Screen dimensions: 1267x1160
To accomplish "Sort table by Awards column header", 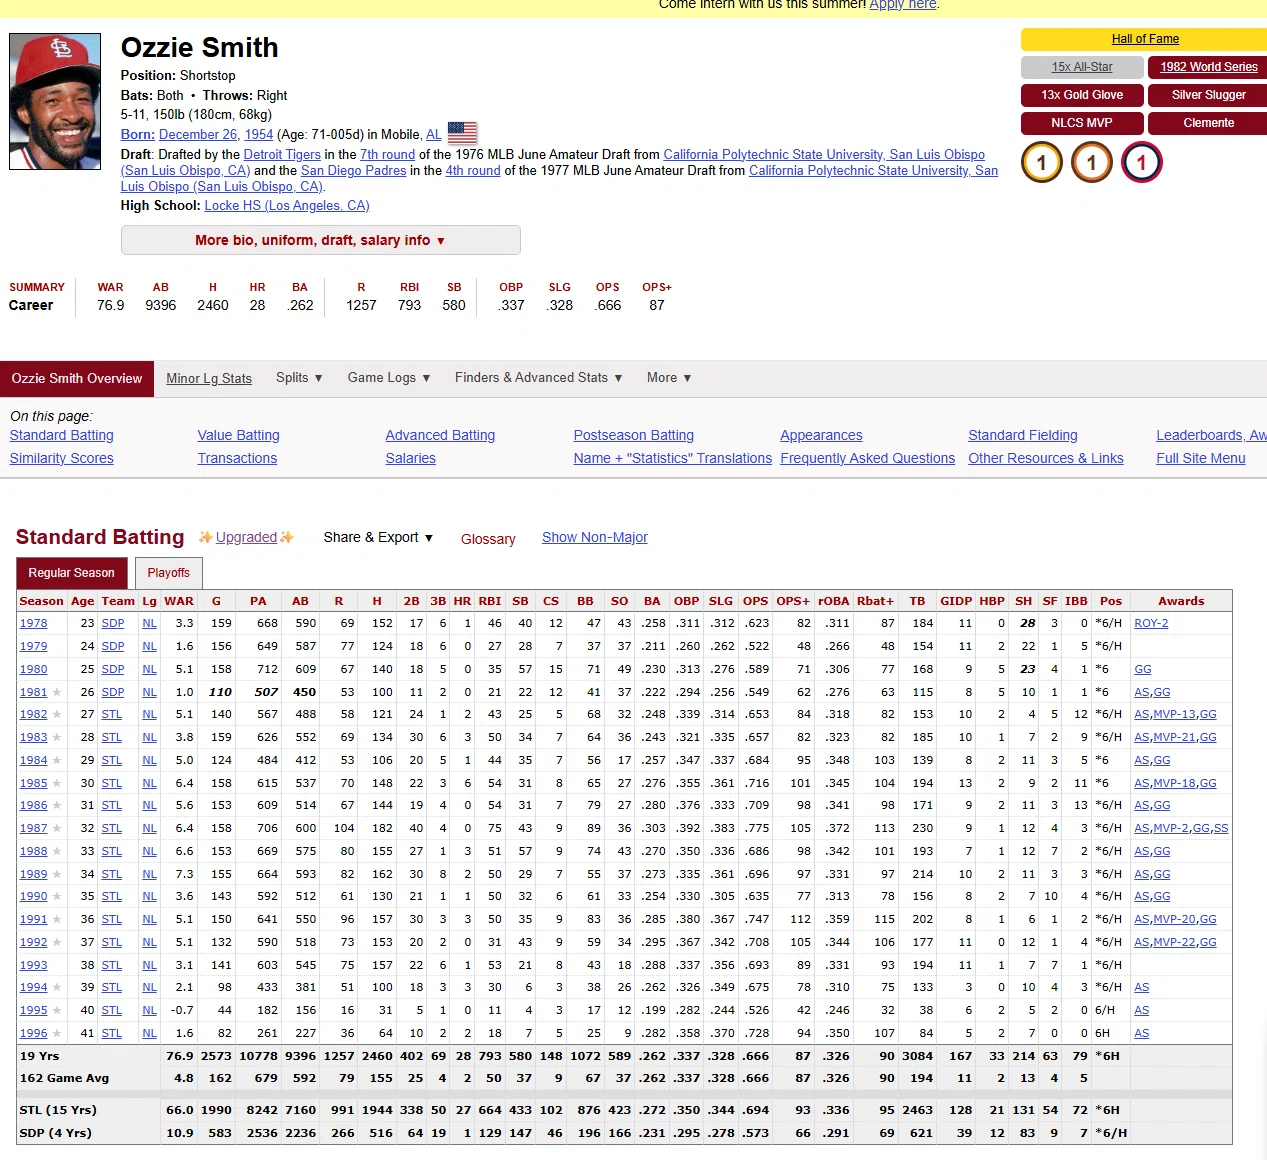I will [1181, 601].
